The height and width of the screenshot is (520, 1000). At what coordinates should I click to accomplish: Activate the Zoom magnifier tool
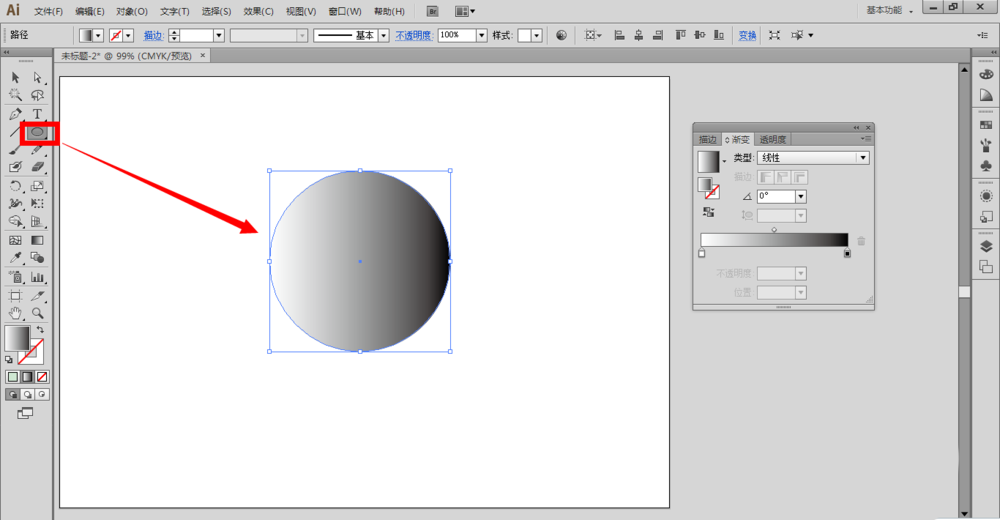(37, 313)
